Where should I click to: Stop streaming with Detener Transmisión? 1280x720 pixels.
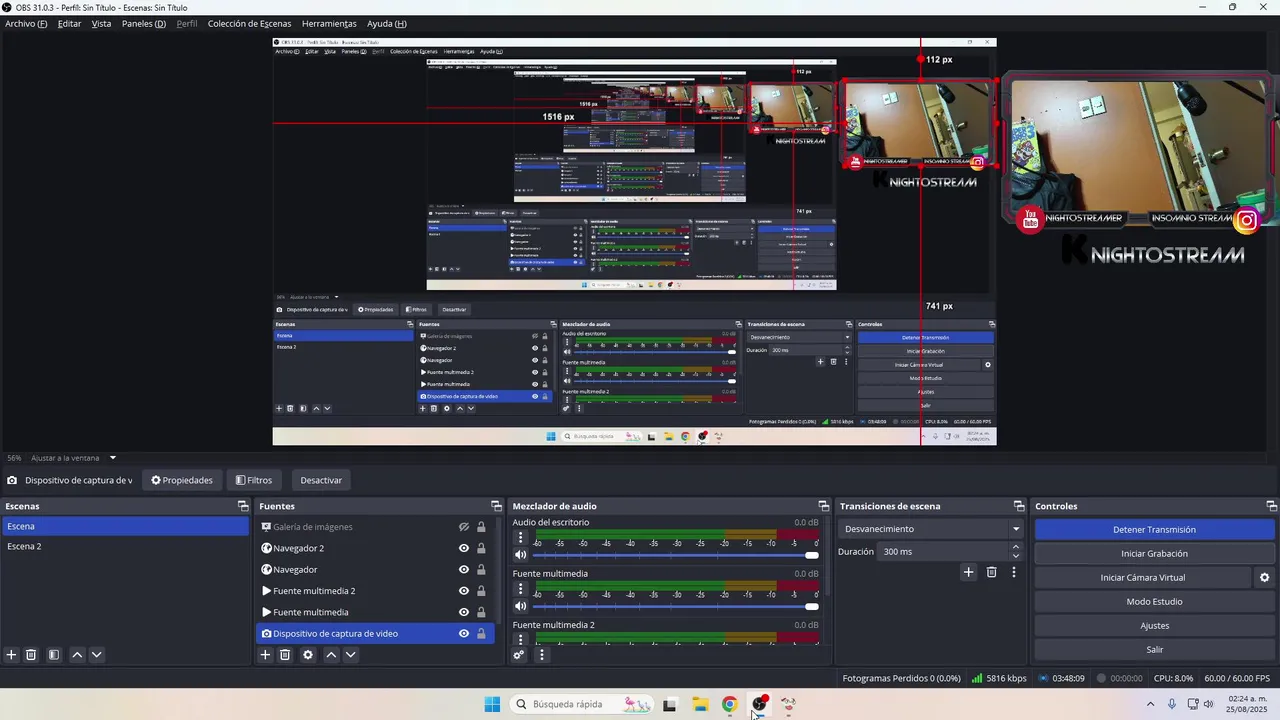click(x=1154, y=530)
